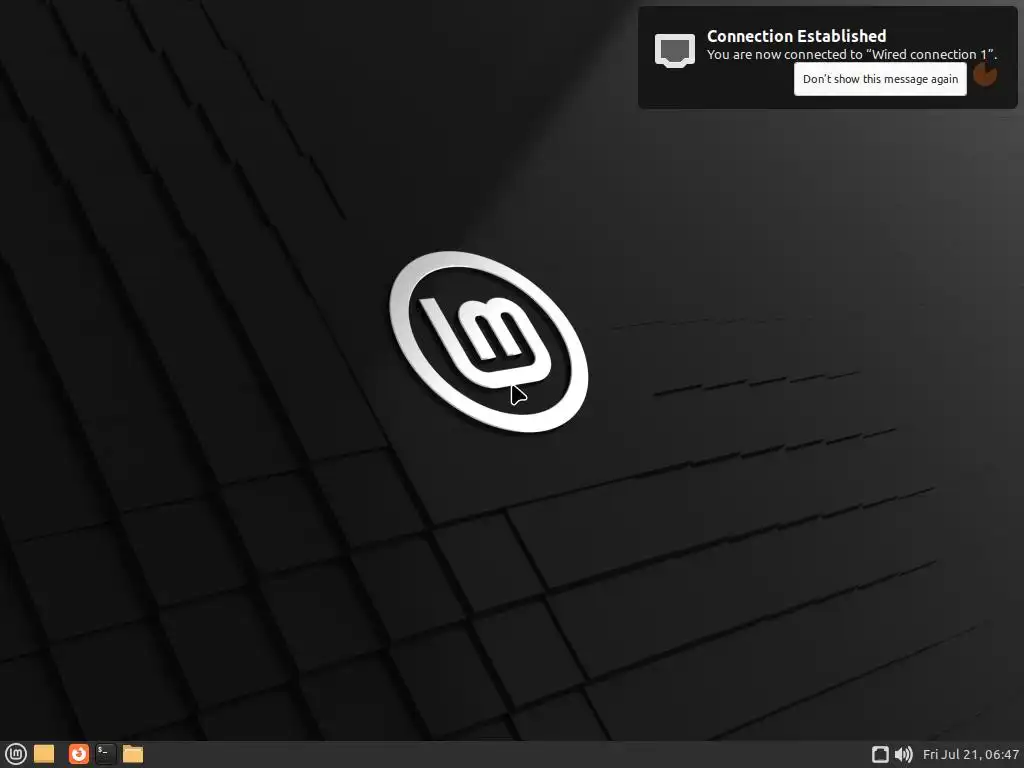
Task: Click the show desktop icon in the panel
Action: (44, 754)
